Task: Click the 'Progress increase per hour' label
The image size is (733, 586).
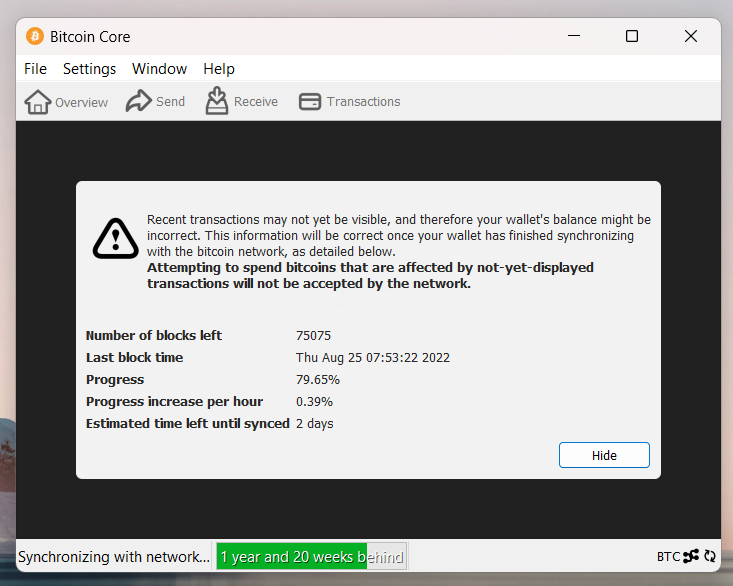Action: click(174, 401)
